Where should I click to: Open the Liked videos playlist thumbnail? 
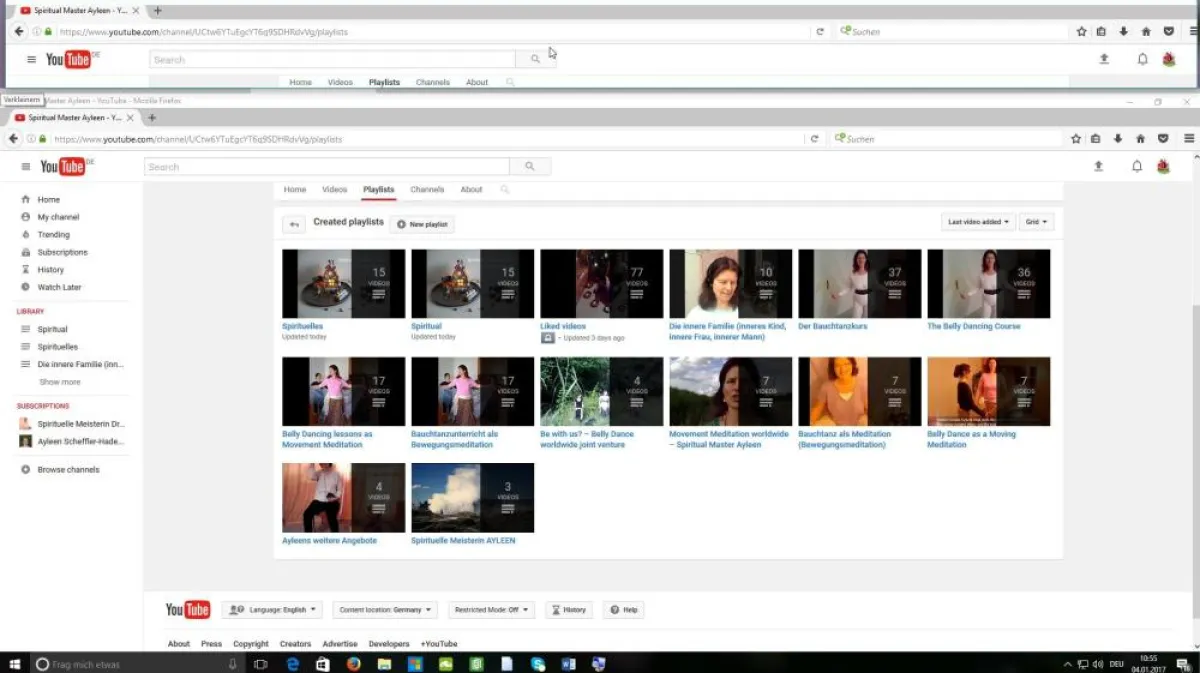coord(601,284)
